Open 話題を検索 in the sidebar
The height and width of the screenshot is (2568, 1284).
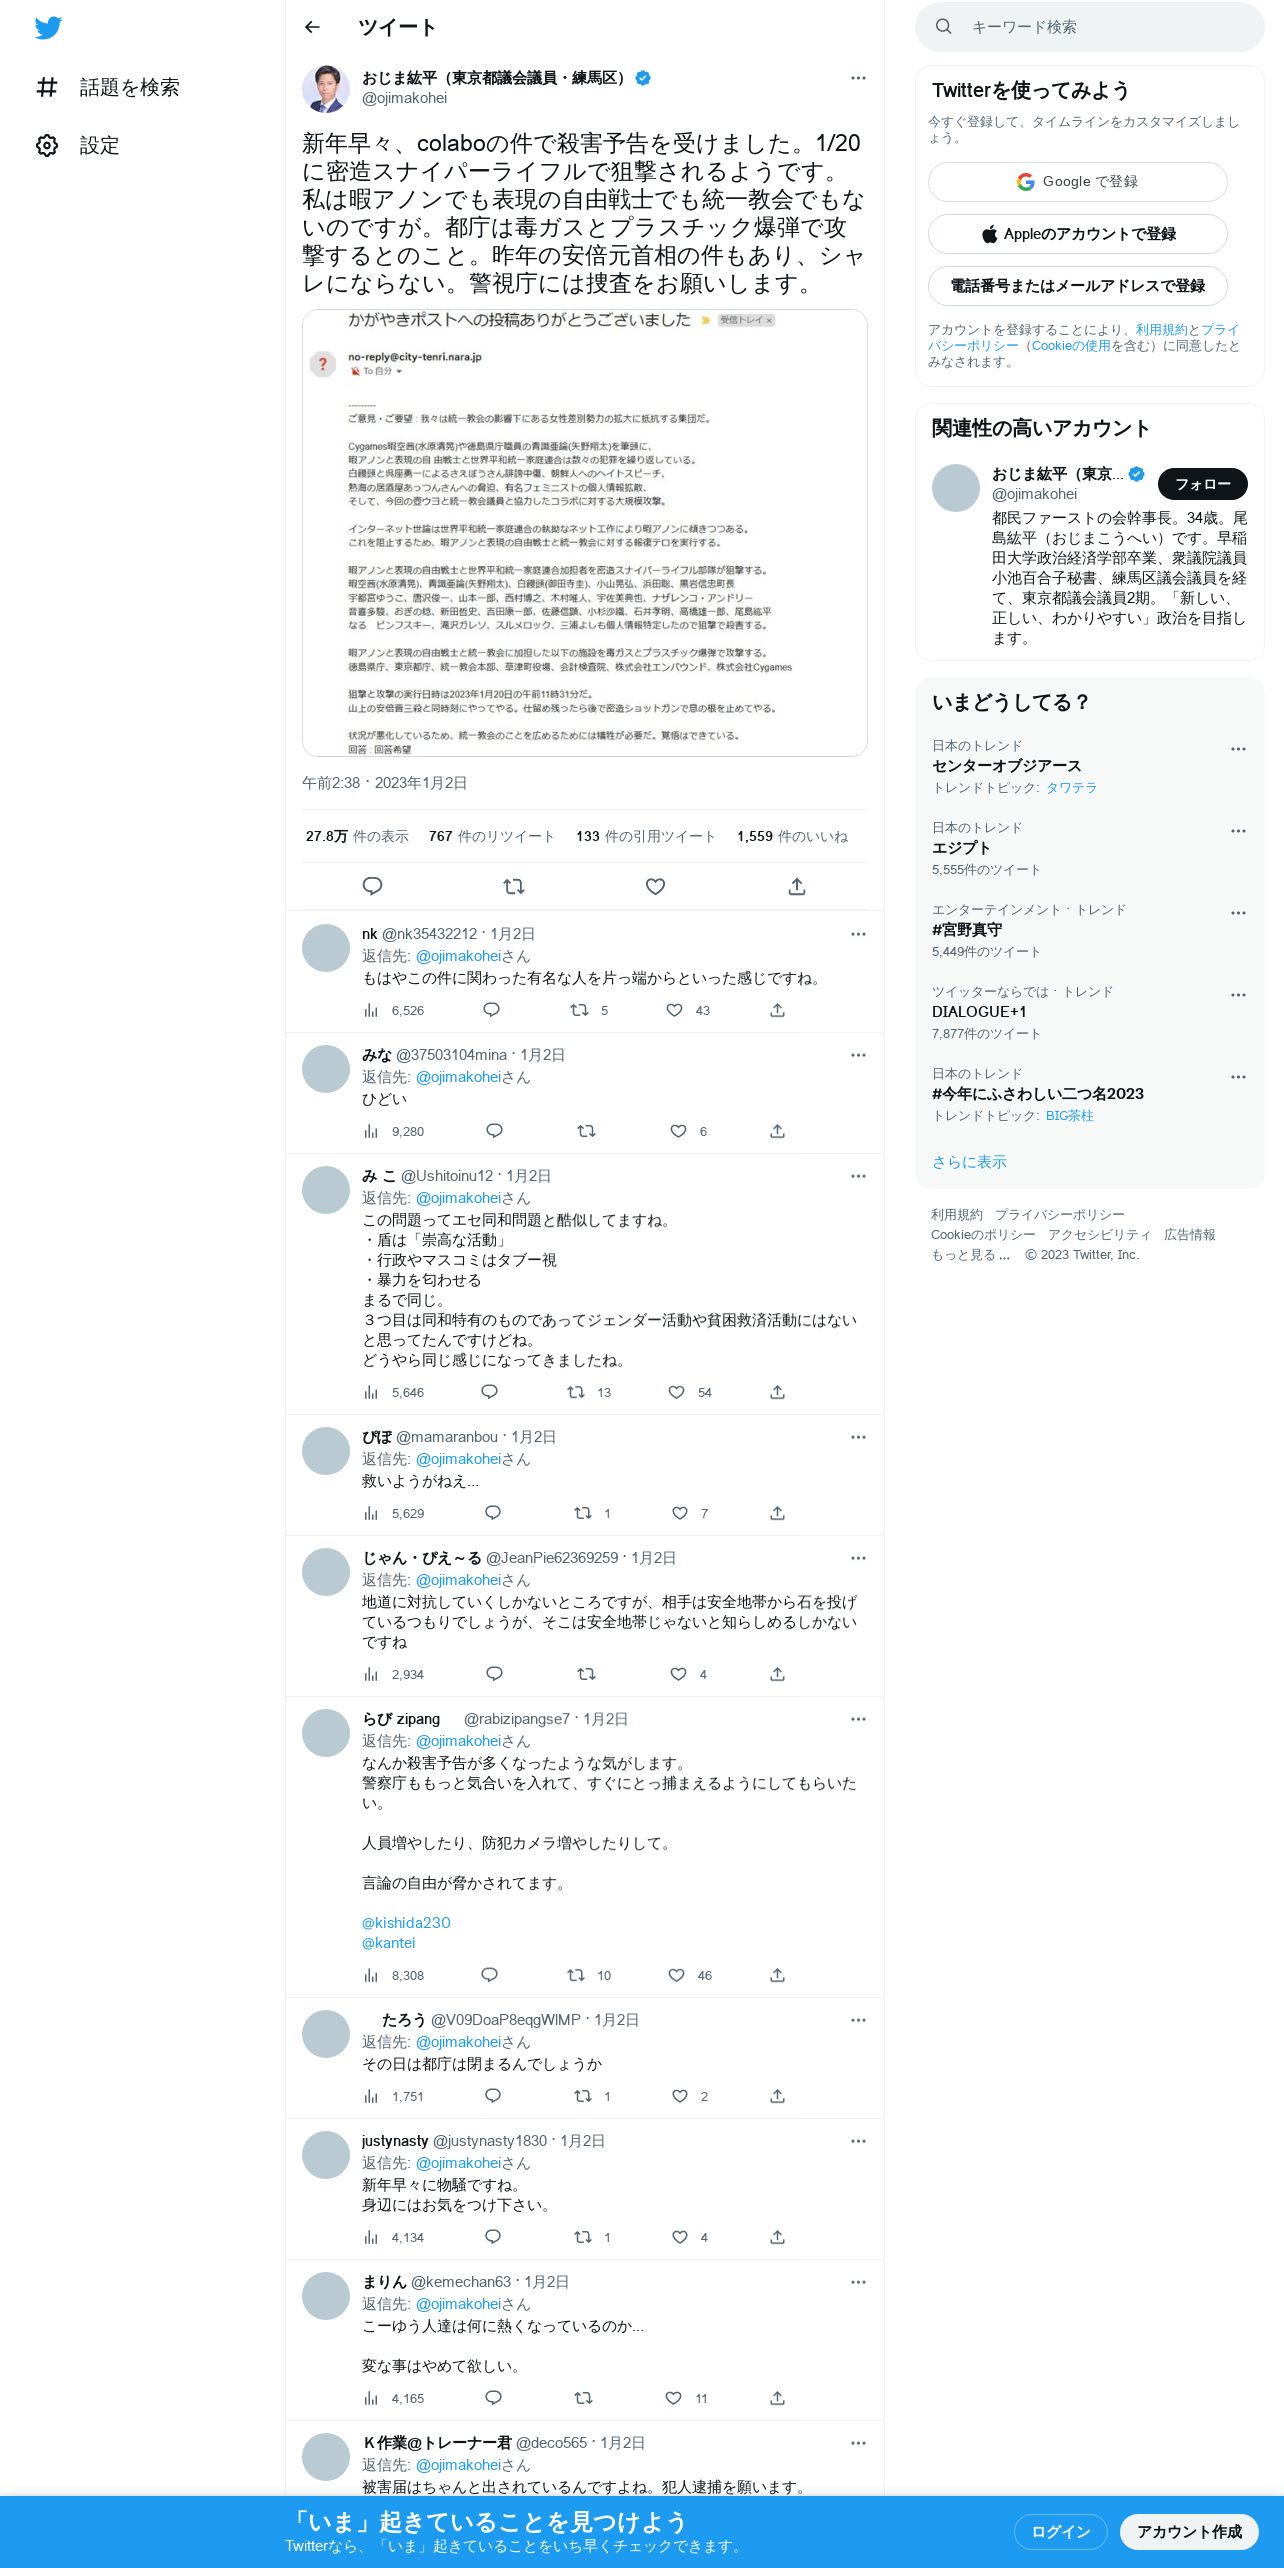[x=108, y=88]
